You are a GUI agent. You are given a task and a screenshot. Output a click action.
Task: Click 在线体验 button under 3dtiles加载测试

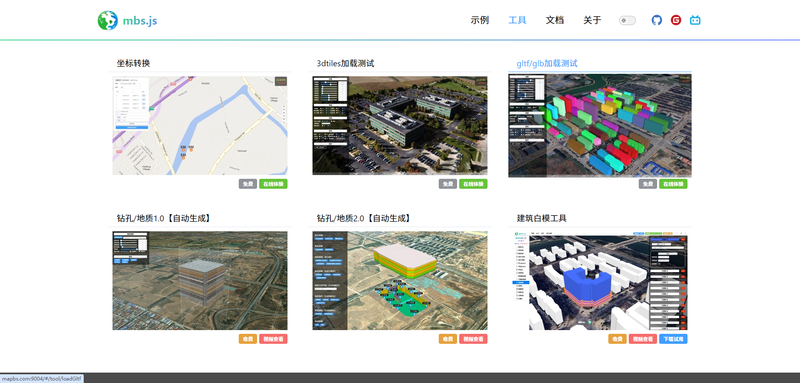tap(473, 184)
